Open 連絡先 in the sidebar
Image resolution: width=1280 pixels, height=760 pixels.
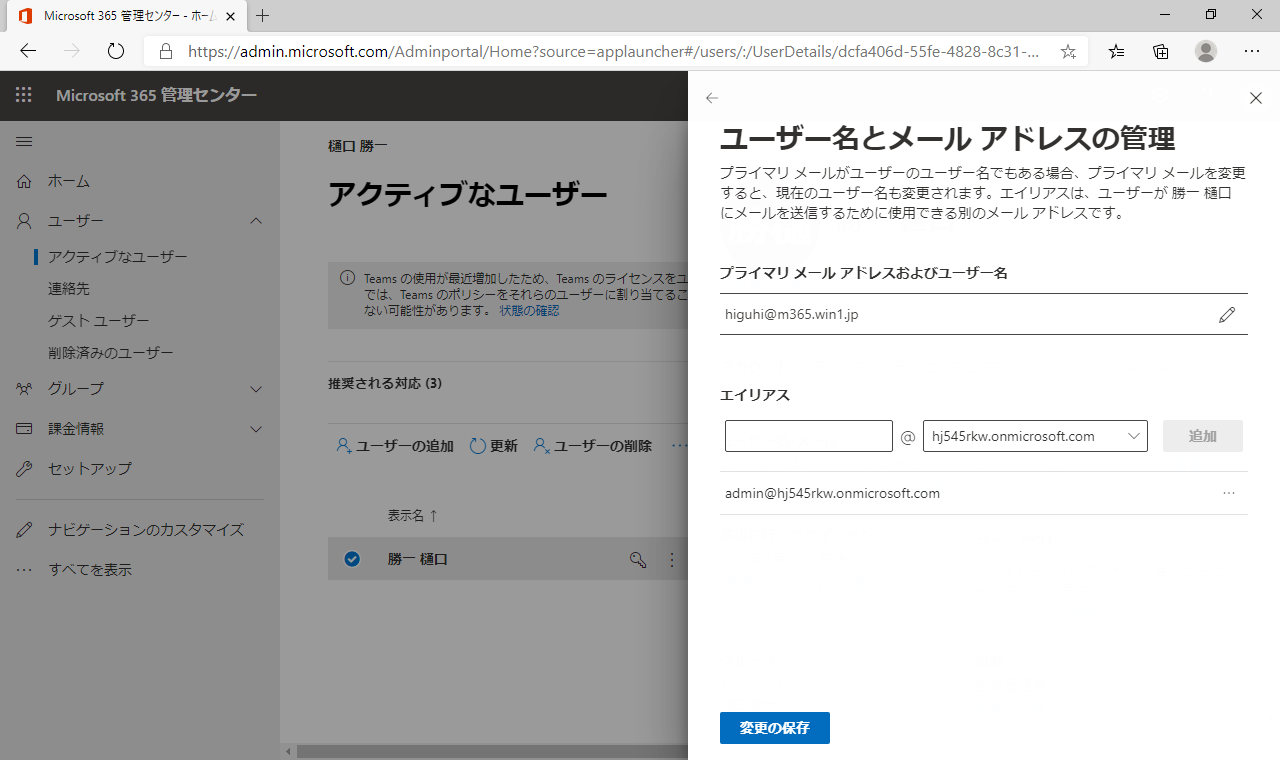(69, 289)
